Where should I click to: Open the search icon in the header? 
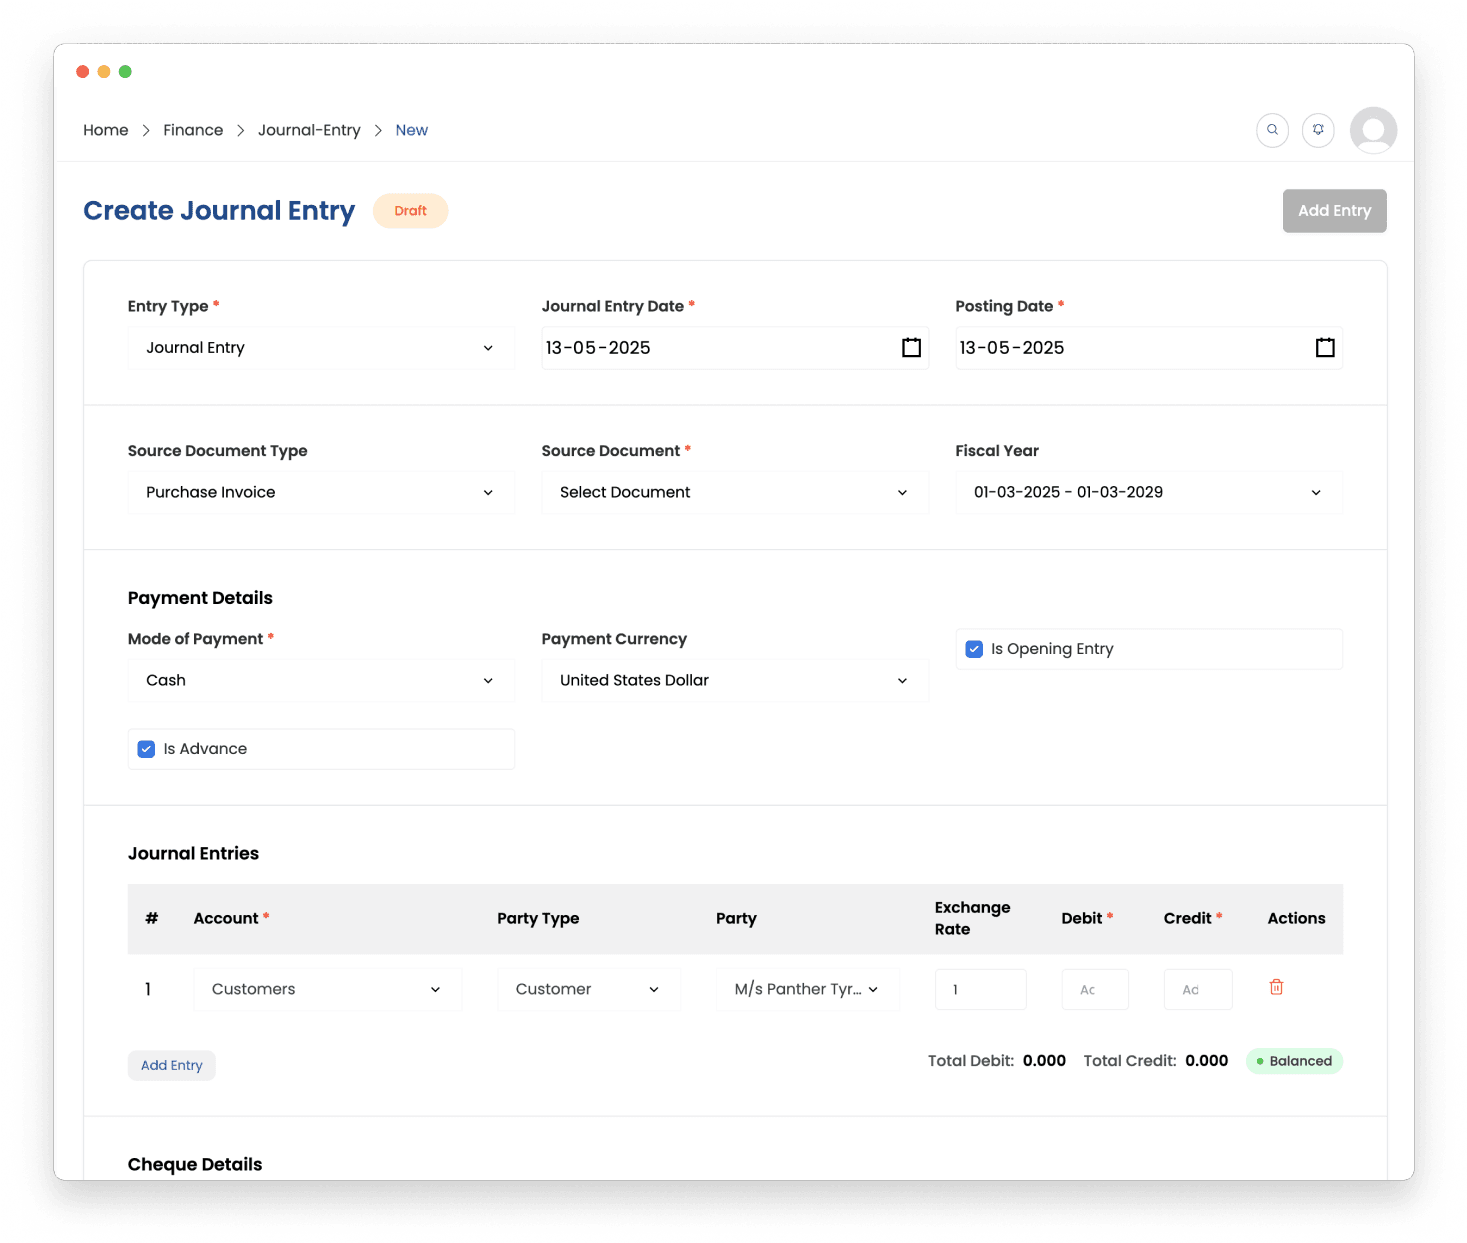(x=1272, y=130)
